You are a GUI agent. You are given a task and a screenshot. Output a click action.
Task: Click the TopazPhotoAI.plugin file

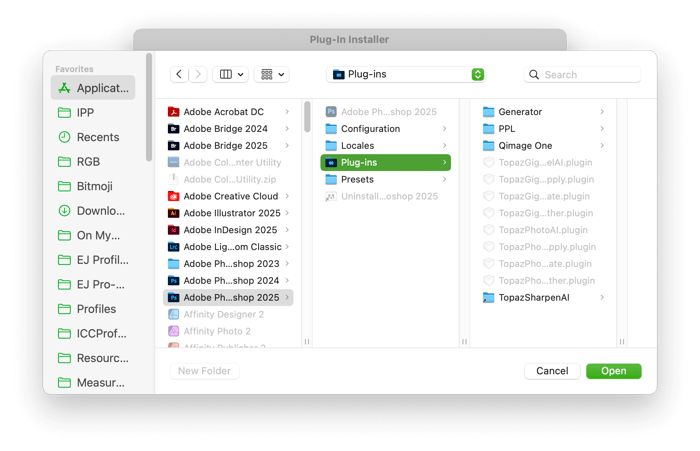coord(543,230)
